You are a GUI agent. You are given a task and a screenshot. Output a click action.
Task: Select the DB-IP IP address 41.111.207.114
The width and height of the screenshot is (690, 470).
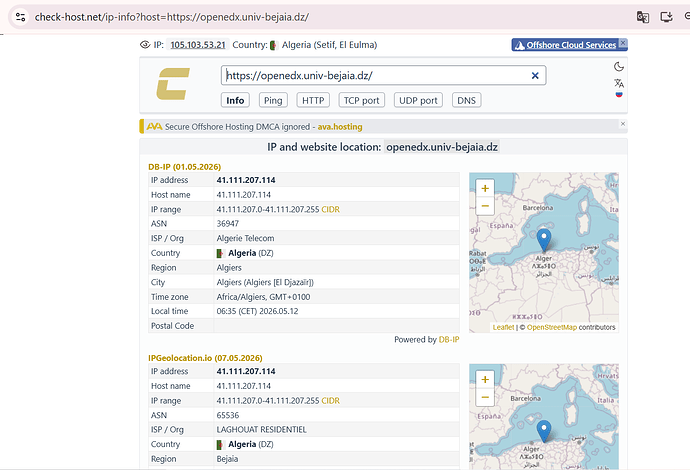(246, 180)
